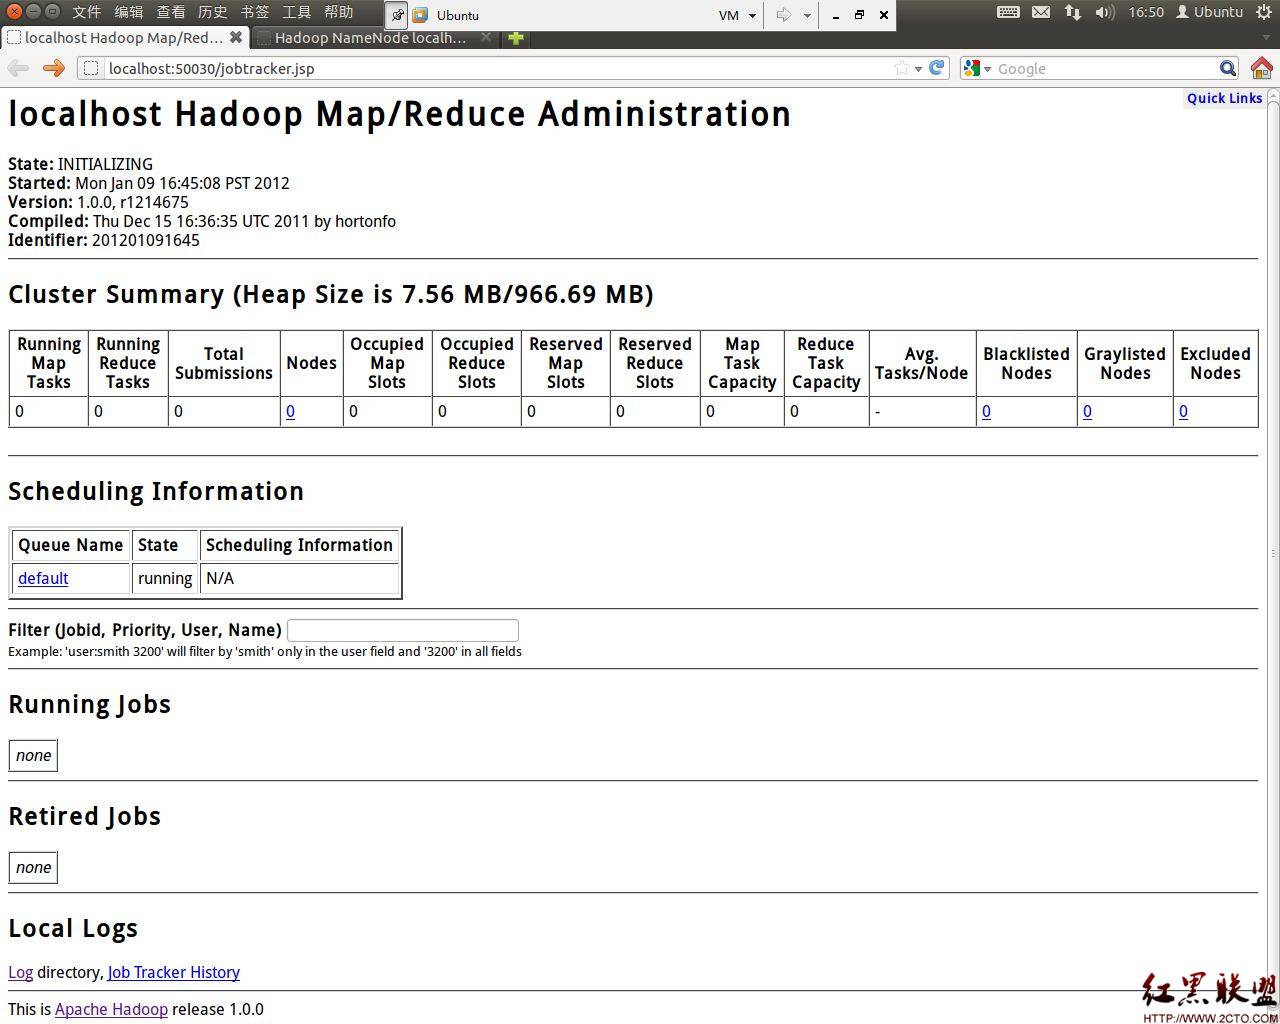Image resolution: width=1280 pixels, height=1024 pixels.
Task: Open the 文件 menu
Action: coord(87,12)
